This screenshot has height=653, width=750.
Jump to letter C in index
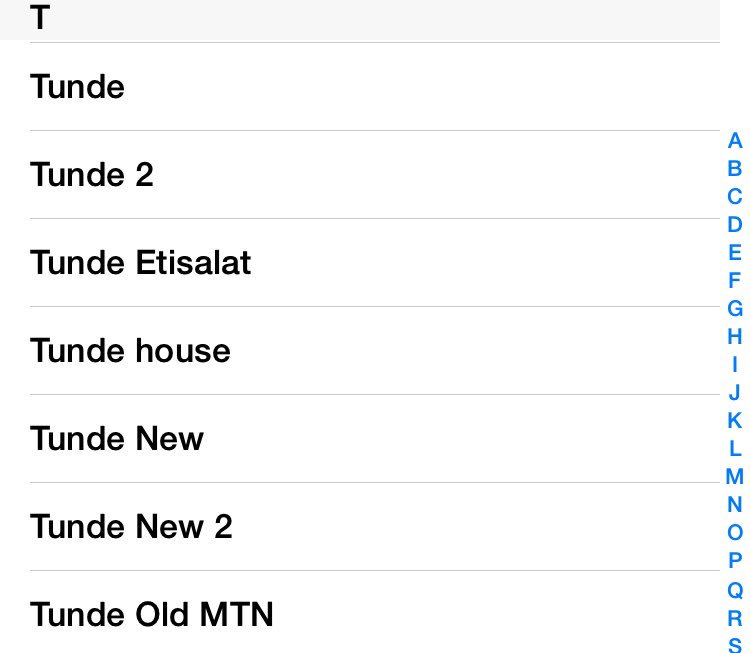tap(735, 197)
